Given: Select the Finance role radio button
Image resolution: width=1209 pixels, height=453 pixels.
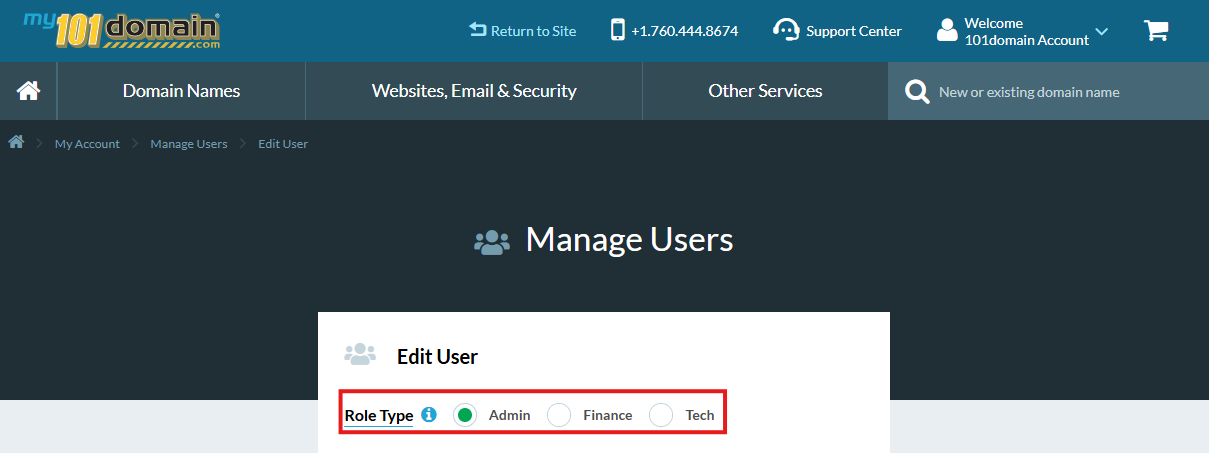Looking at the screenshot, I should 559,414.
